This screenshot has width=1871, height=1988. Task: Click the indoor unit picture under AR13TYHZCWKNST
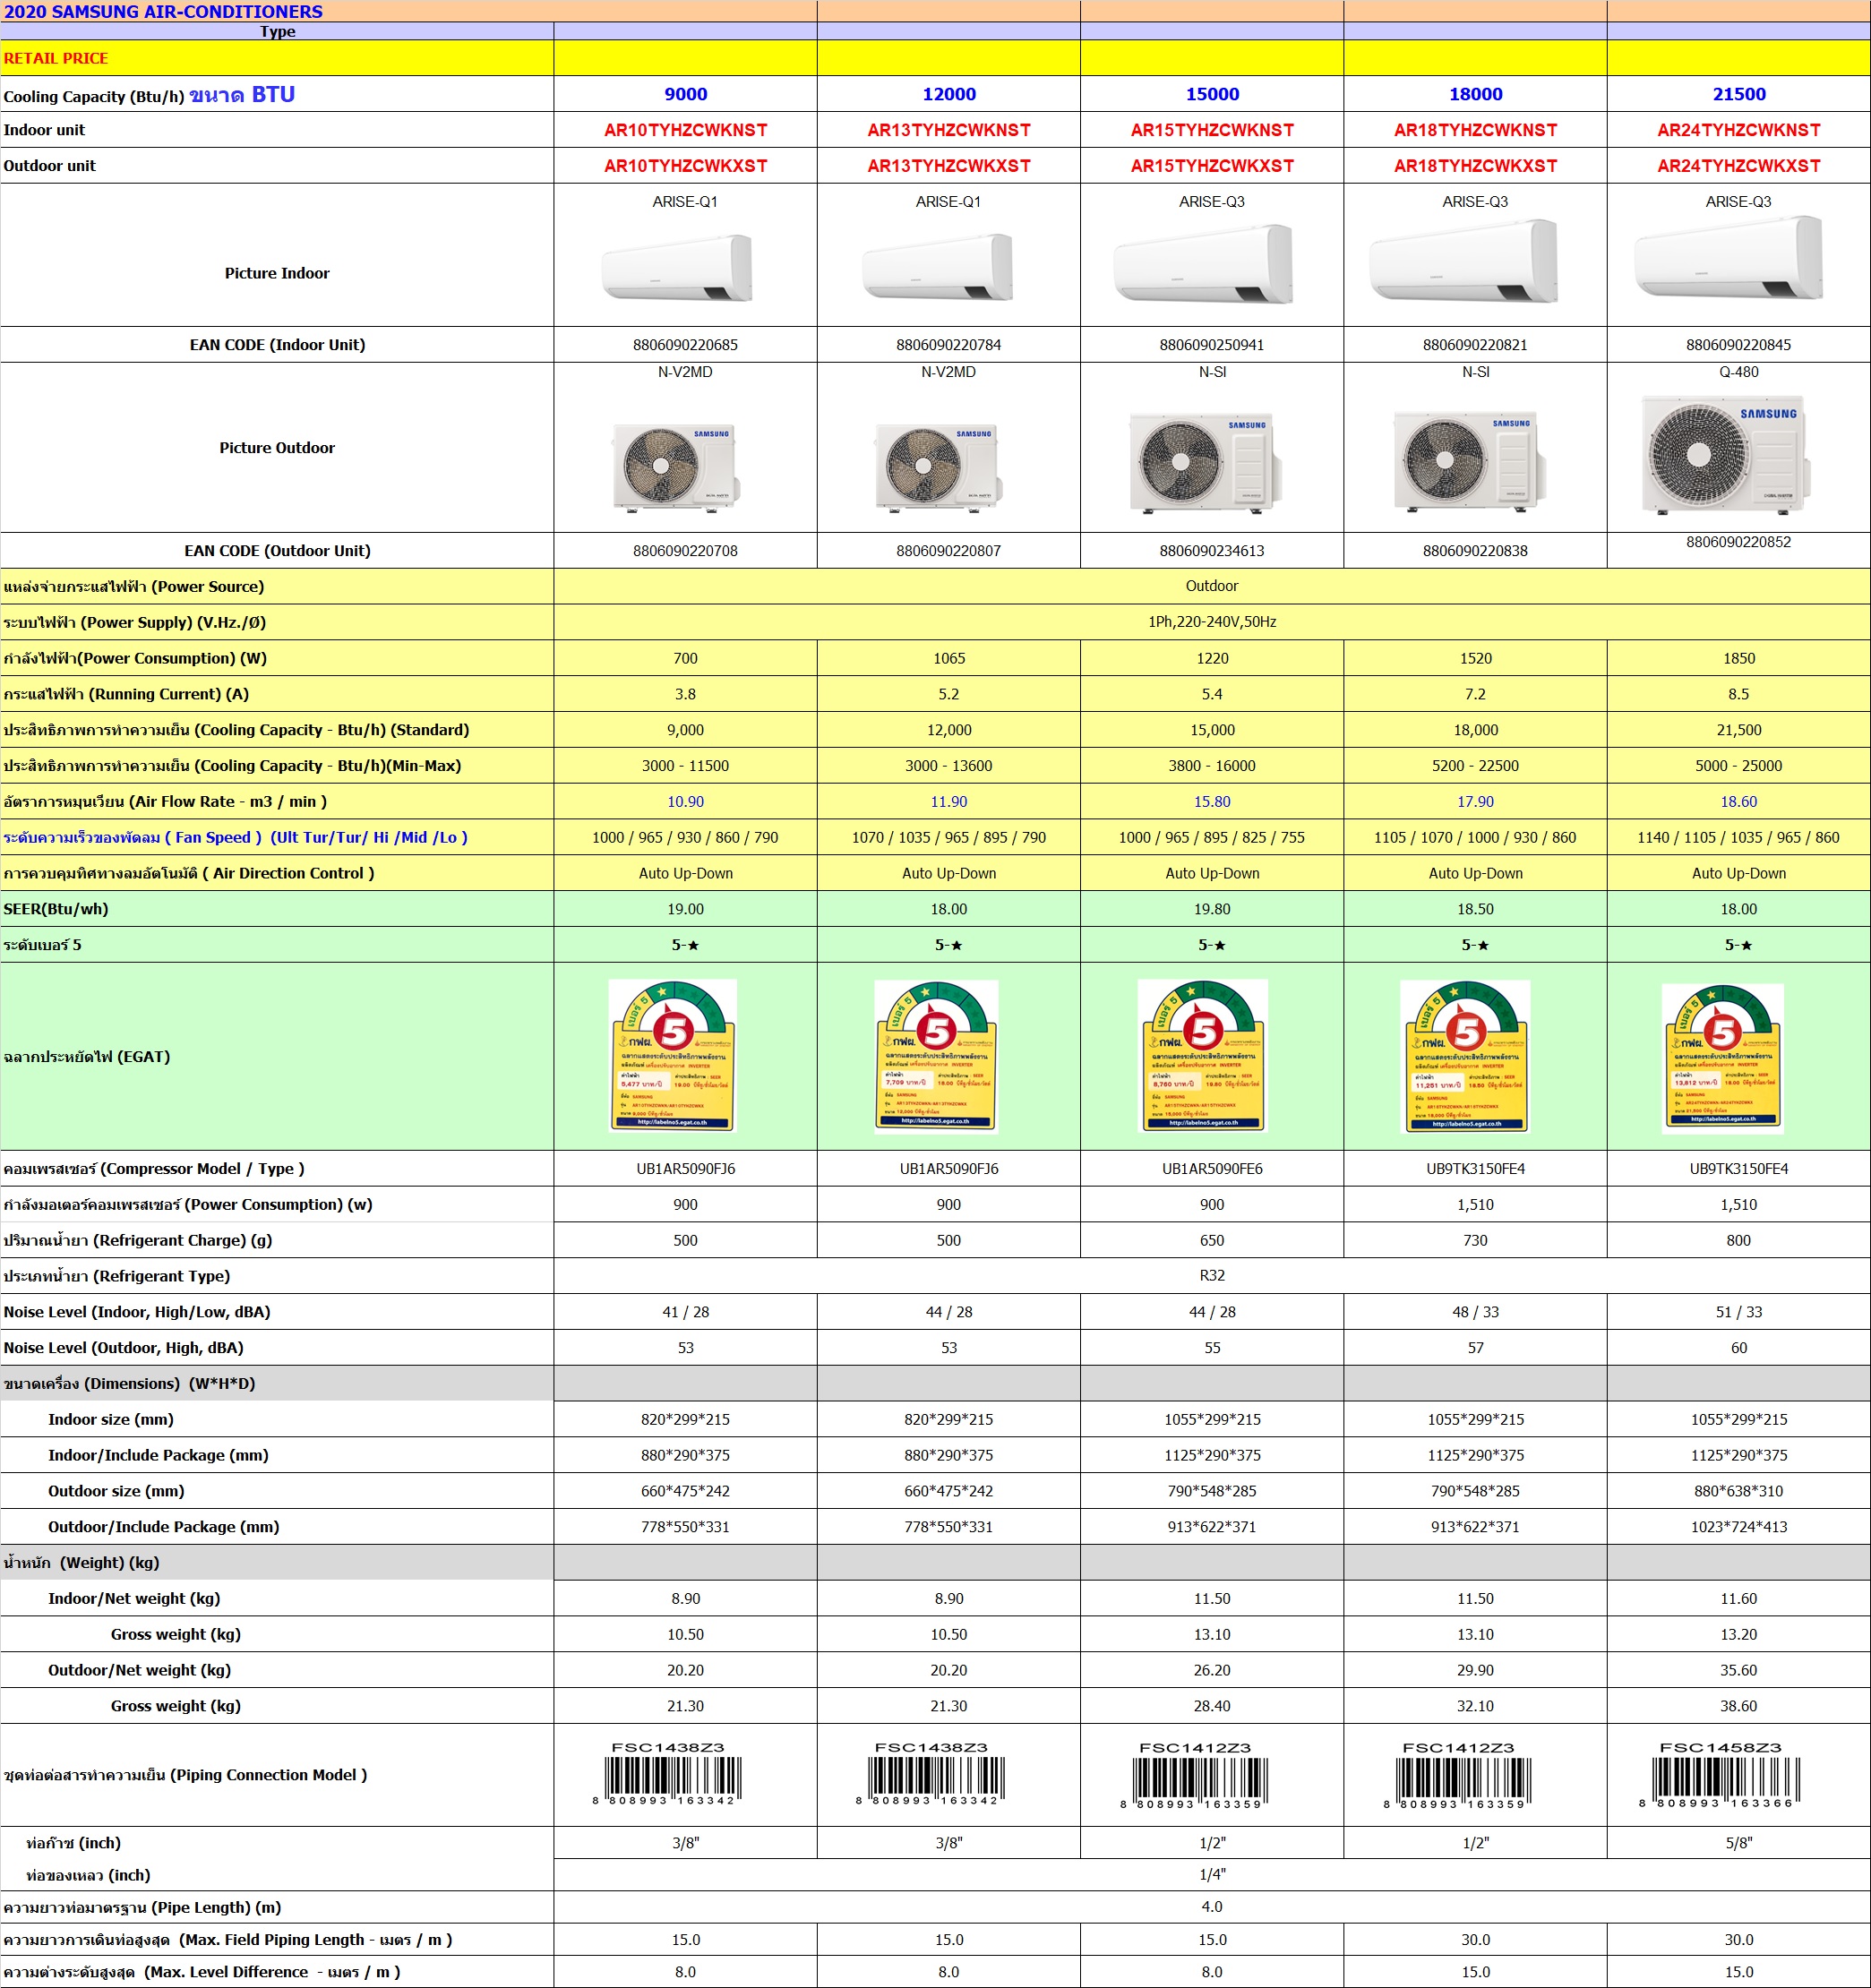[x=938, y=266]
